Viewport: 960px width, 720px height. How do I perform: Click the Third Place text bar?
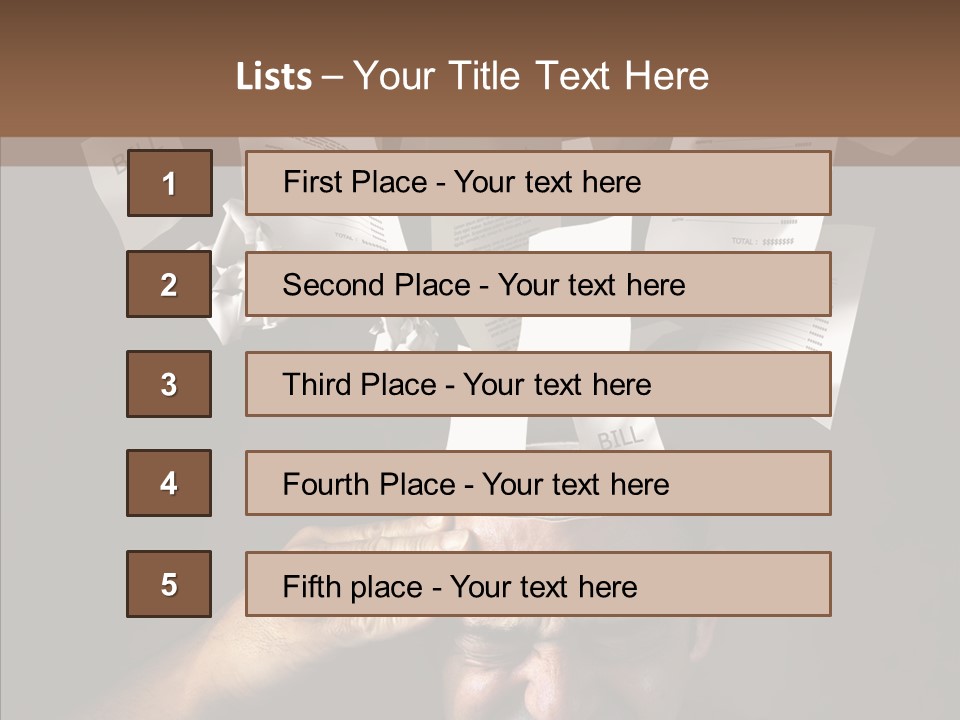(538, 384)
